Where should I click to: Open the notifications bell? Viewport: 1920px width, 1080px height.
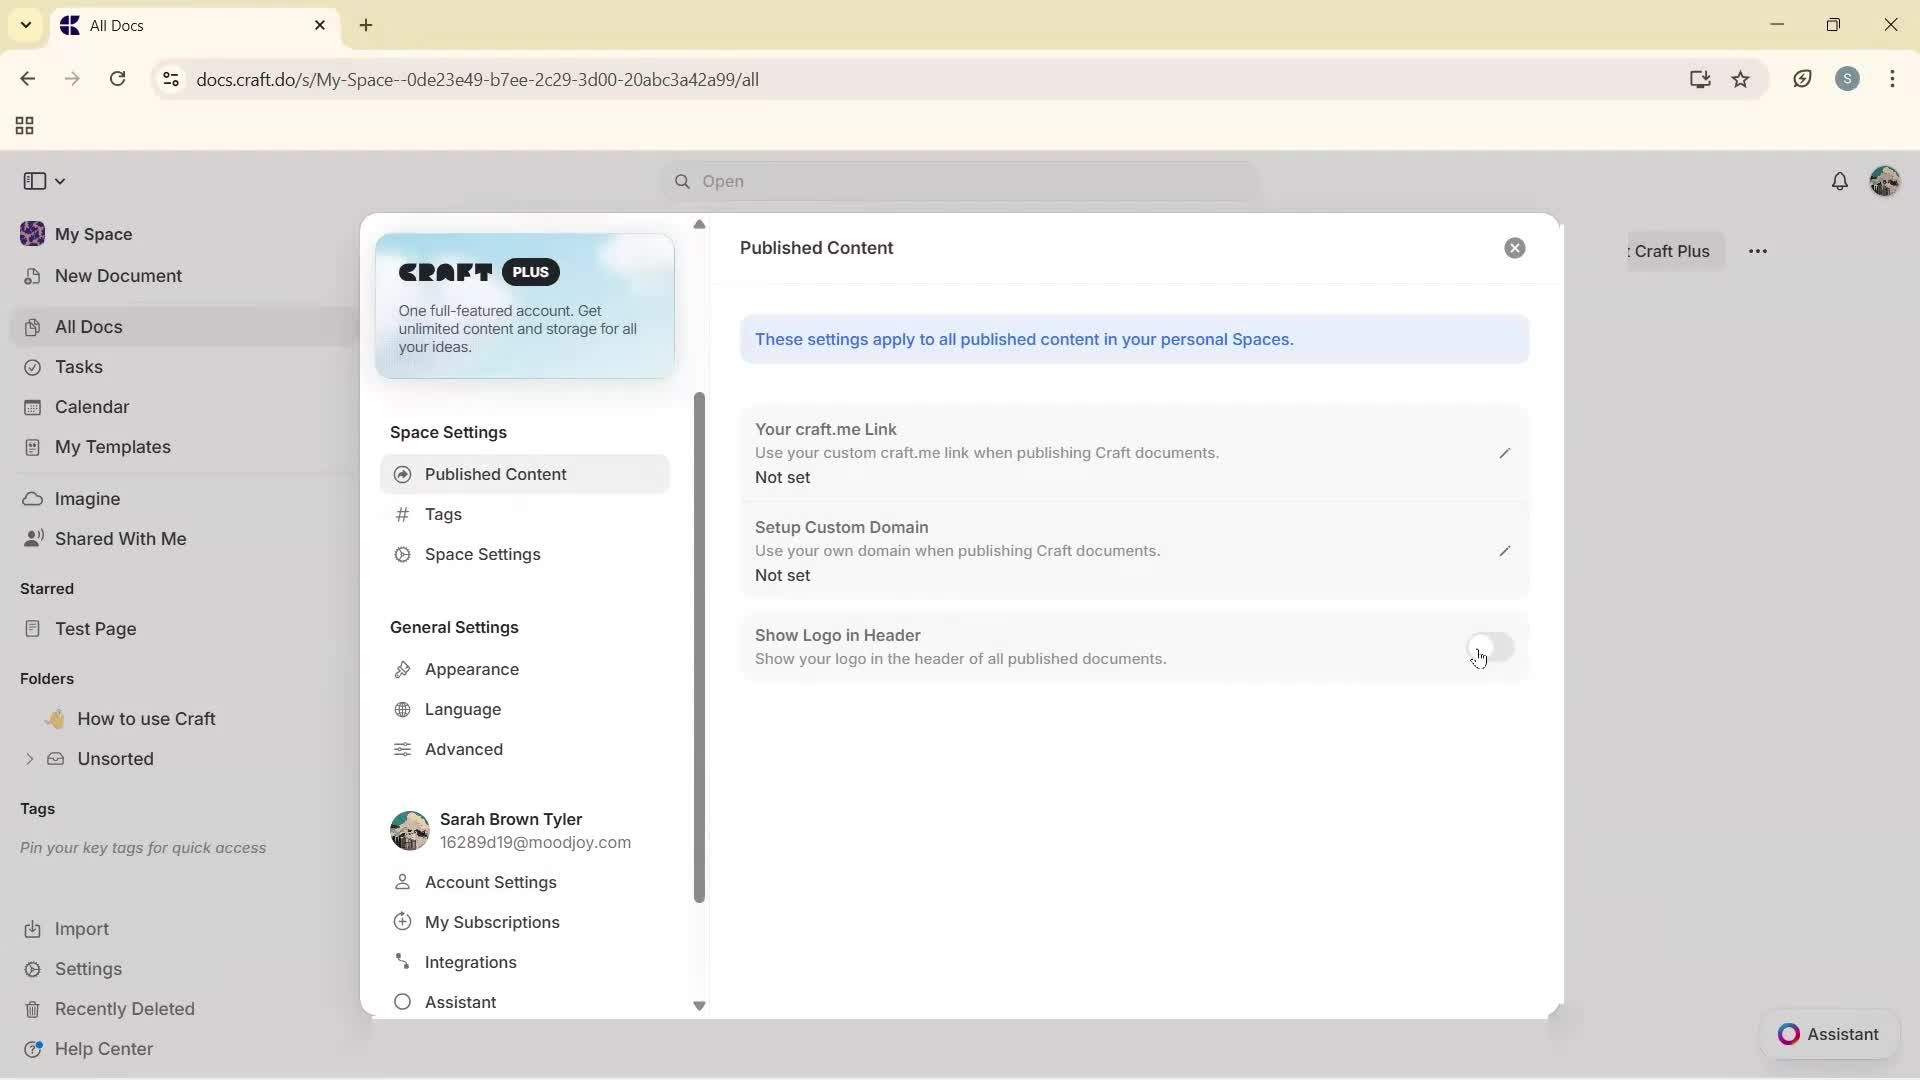pos(1841,181)
